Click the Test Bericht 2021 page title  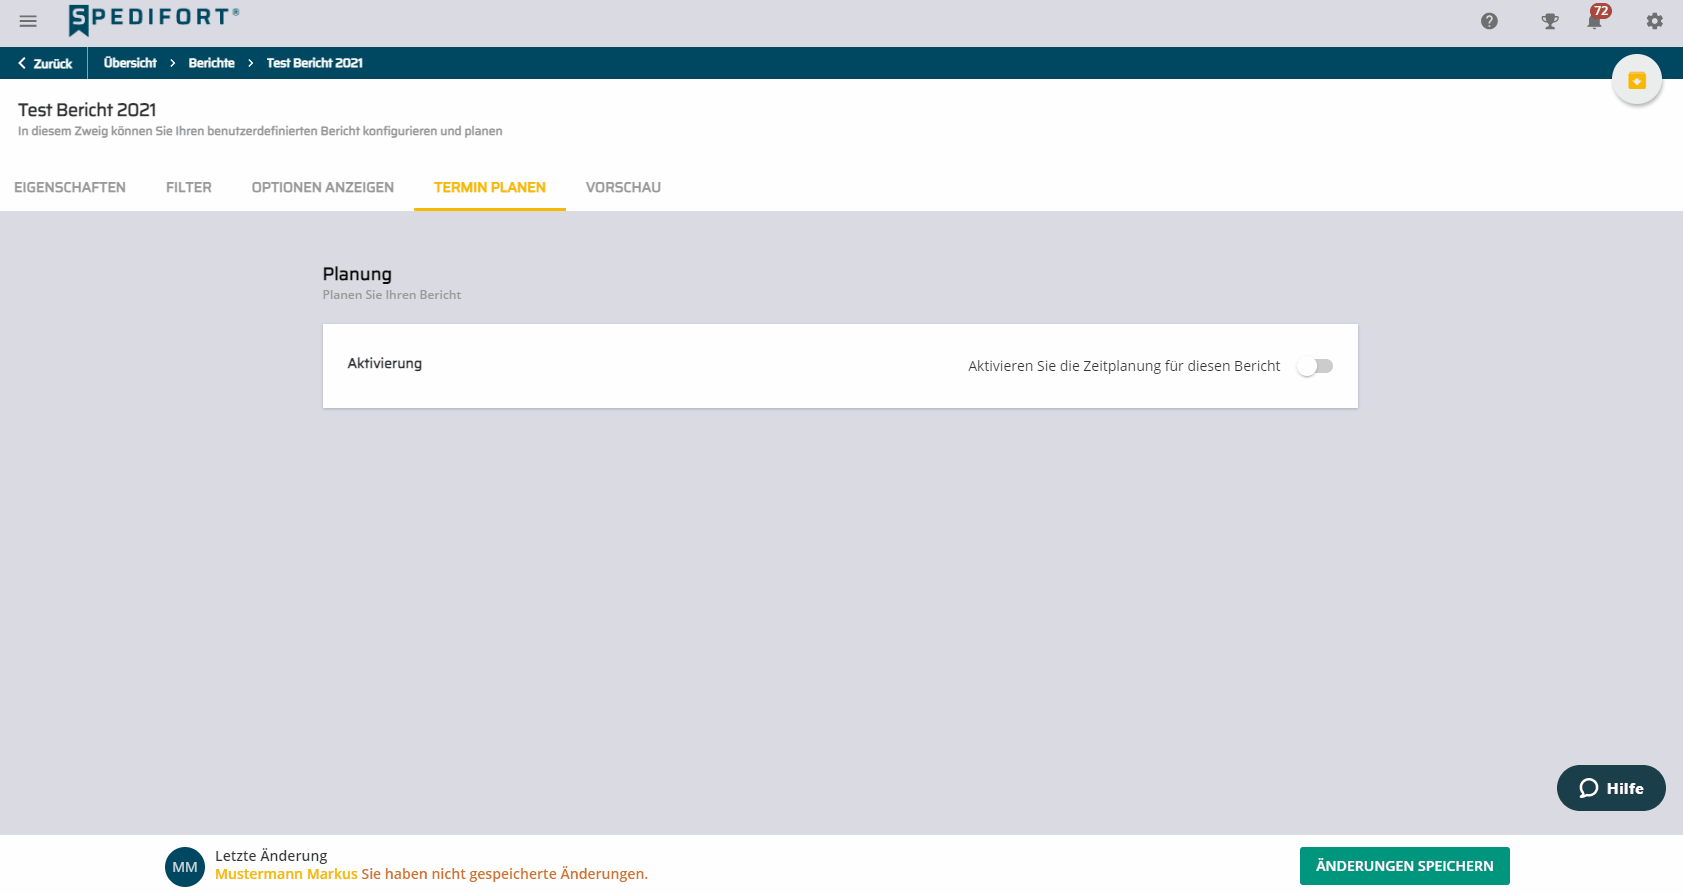87,110
